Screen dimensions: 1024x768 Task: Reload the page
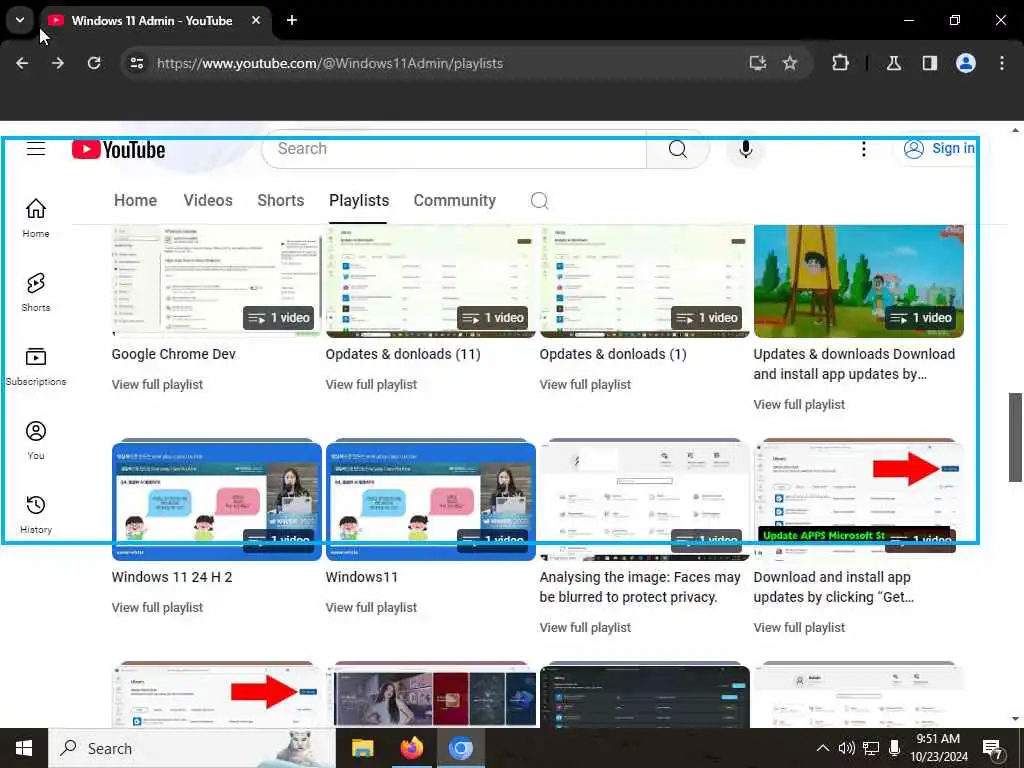(94, 63)
